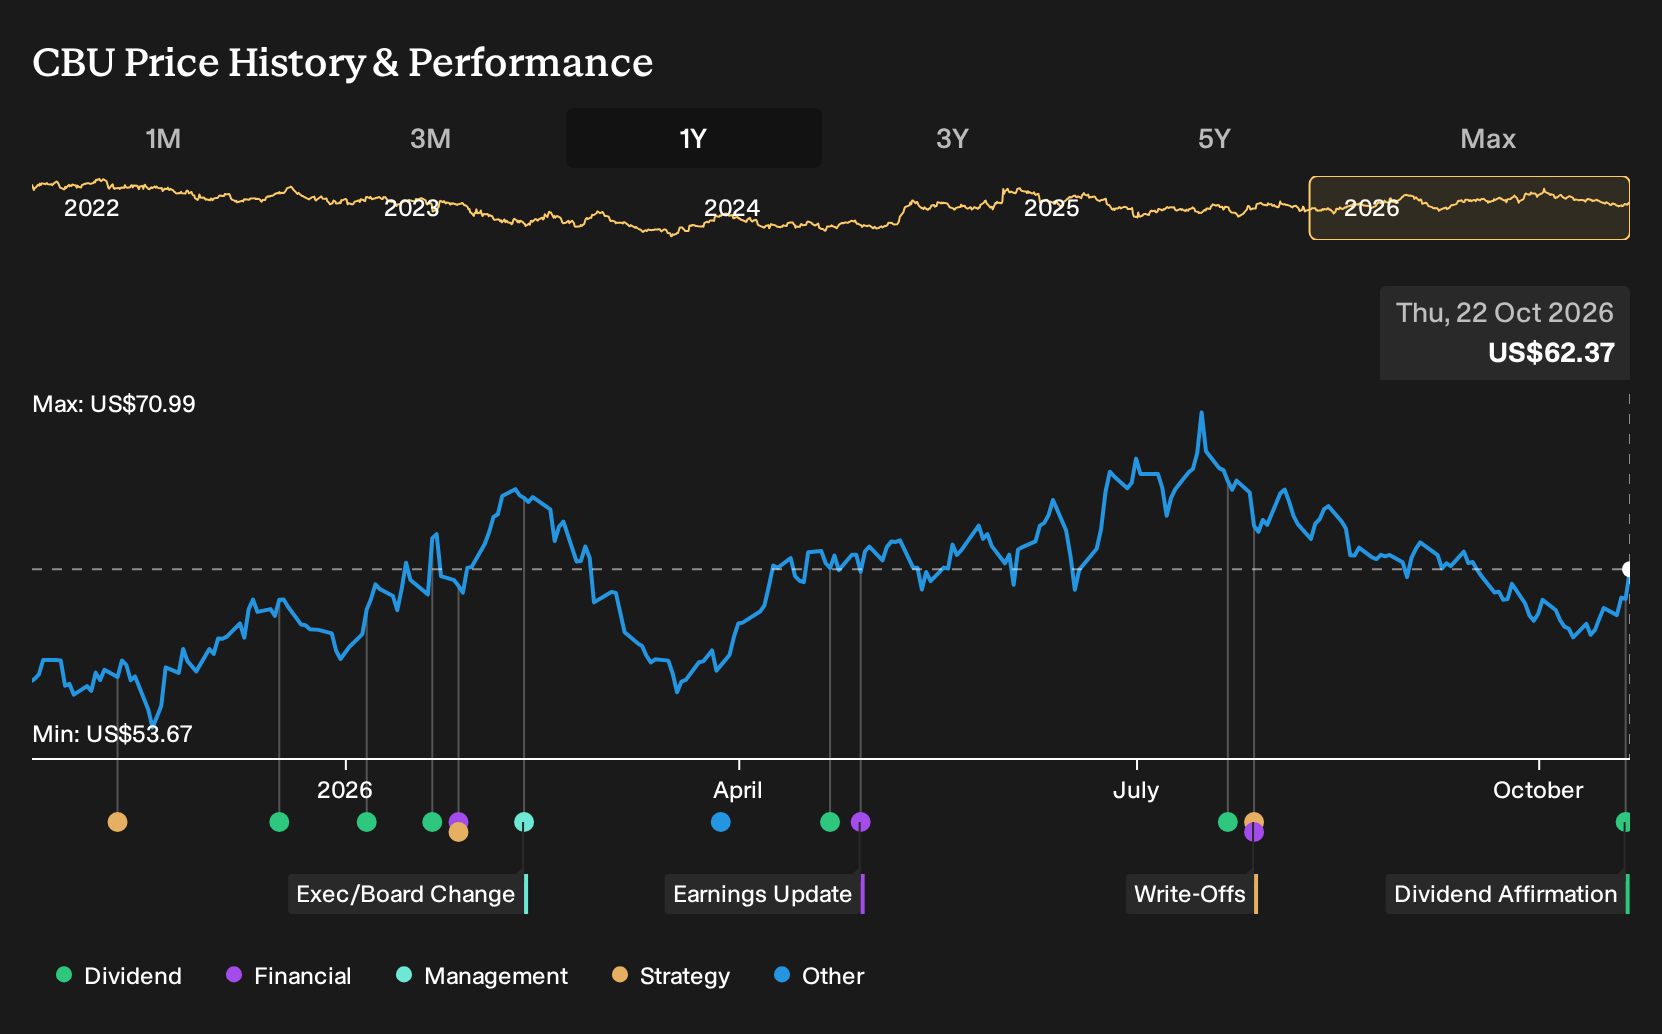
Task: Switch to the 3M time range
Action: [430, 138]
